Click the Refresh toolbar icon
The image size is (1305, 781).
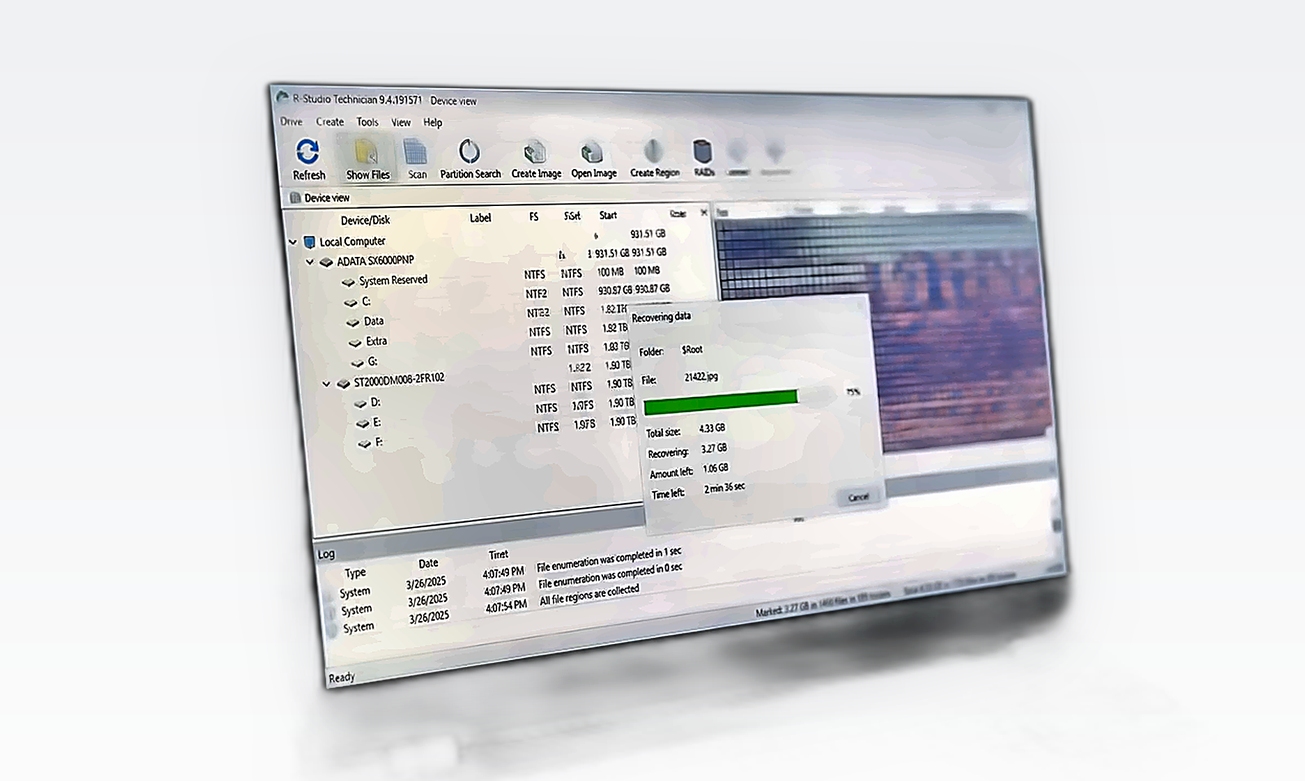308,152
